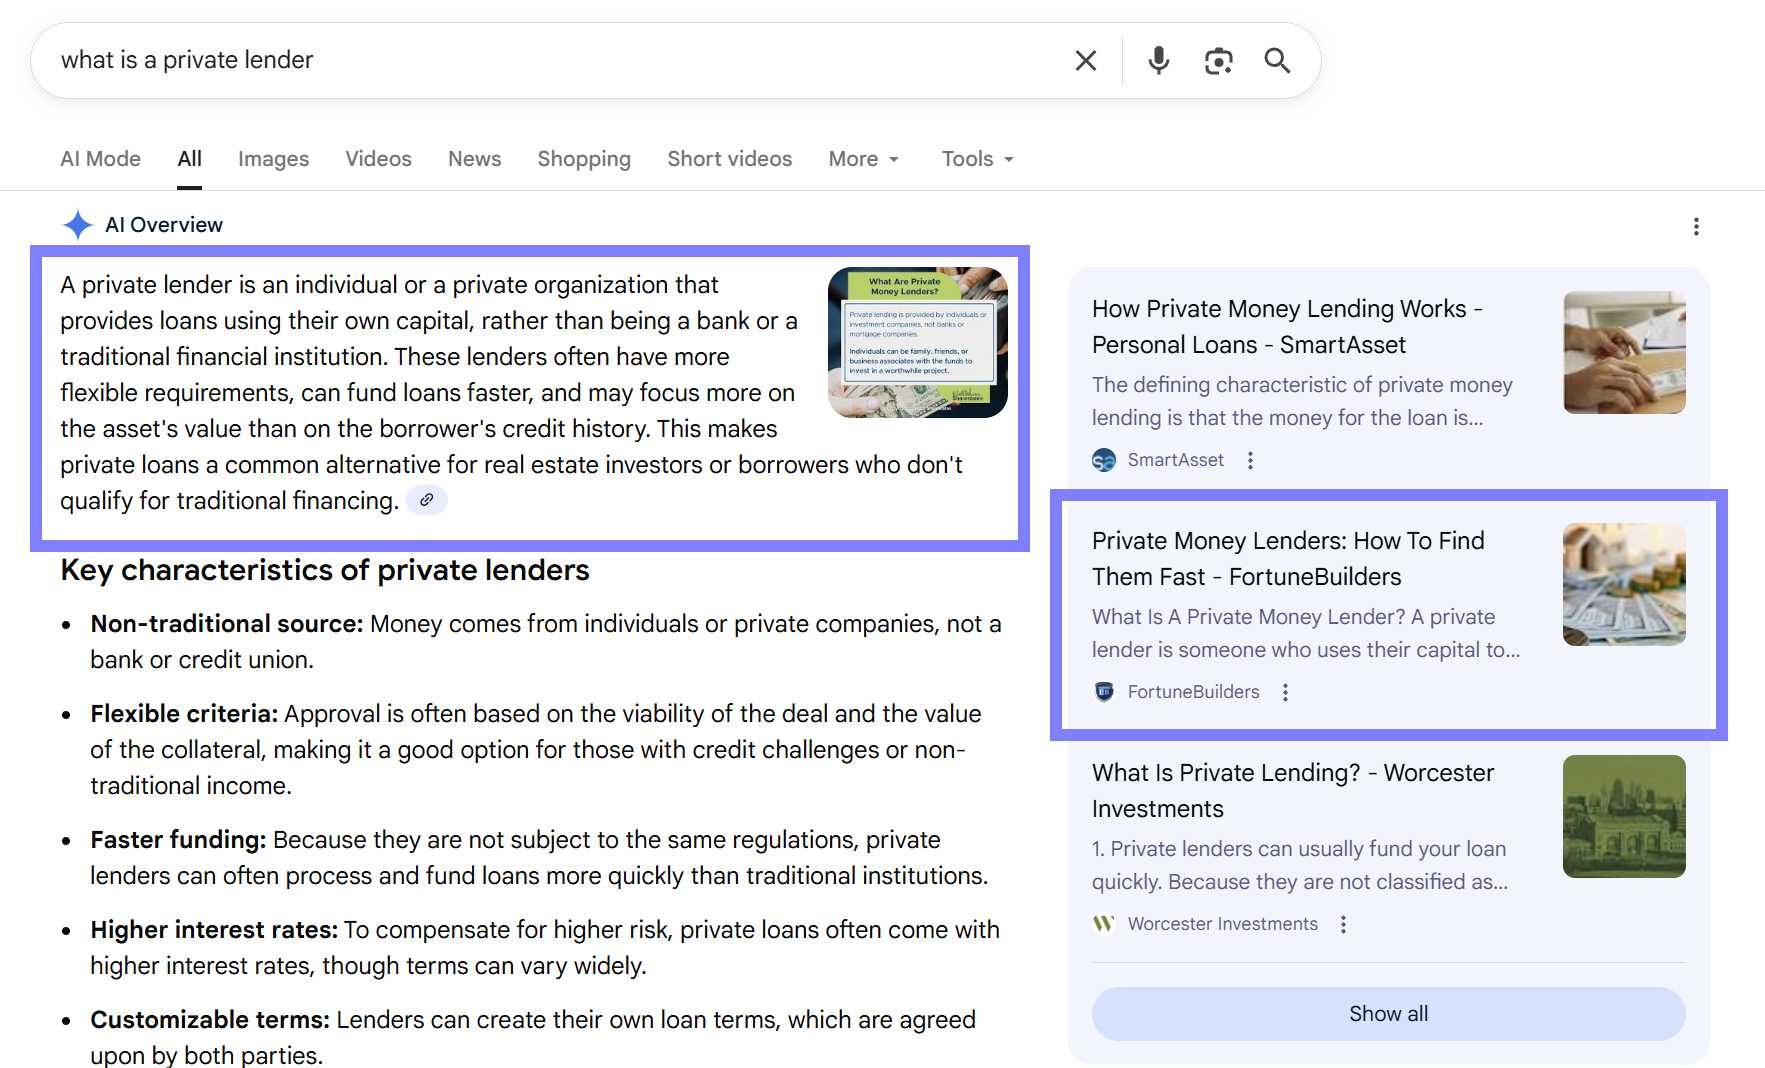
Task: Click the FortuneBuilders site favicon
Action: [x=1103, y=691]
